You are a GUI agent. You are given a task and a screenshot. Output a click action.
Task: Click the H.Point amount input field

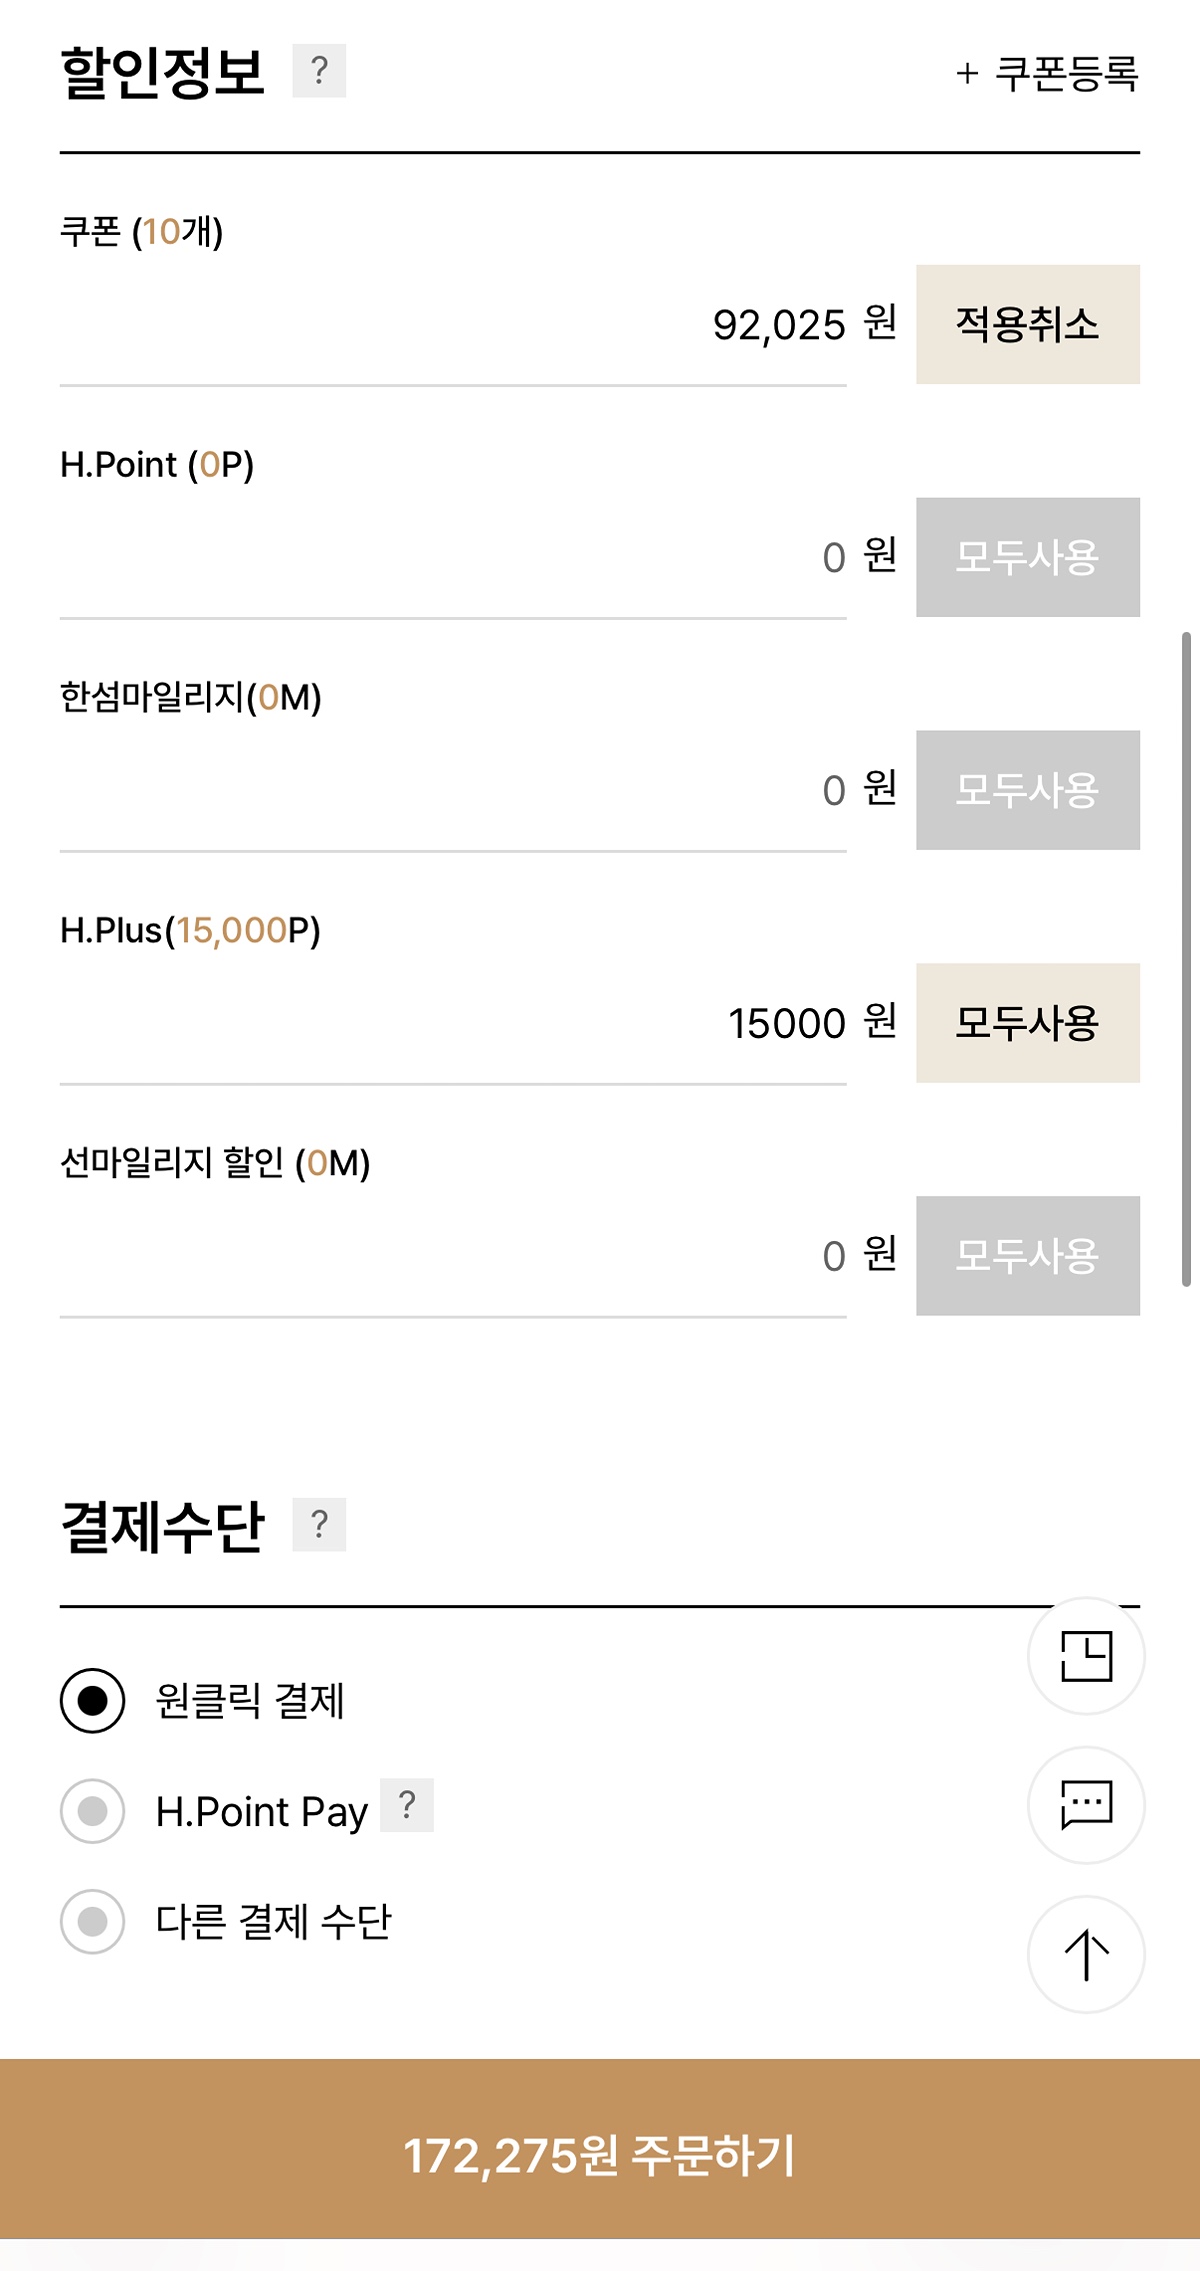(453, 558)
